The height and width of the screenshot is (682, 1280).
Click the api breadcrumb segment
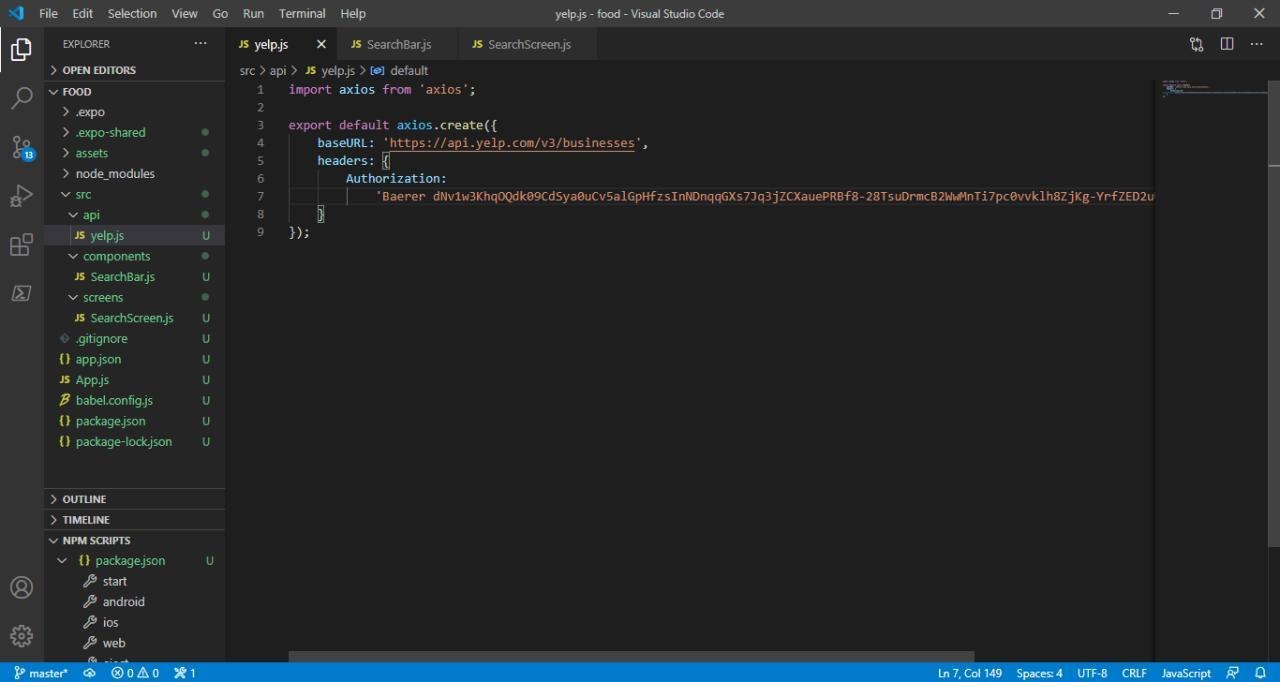tap(278, 71)
